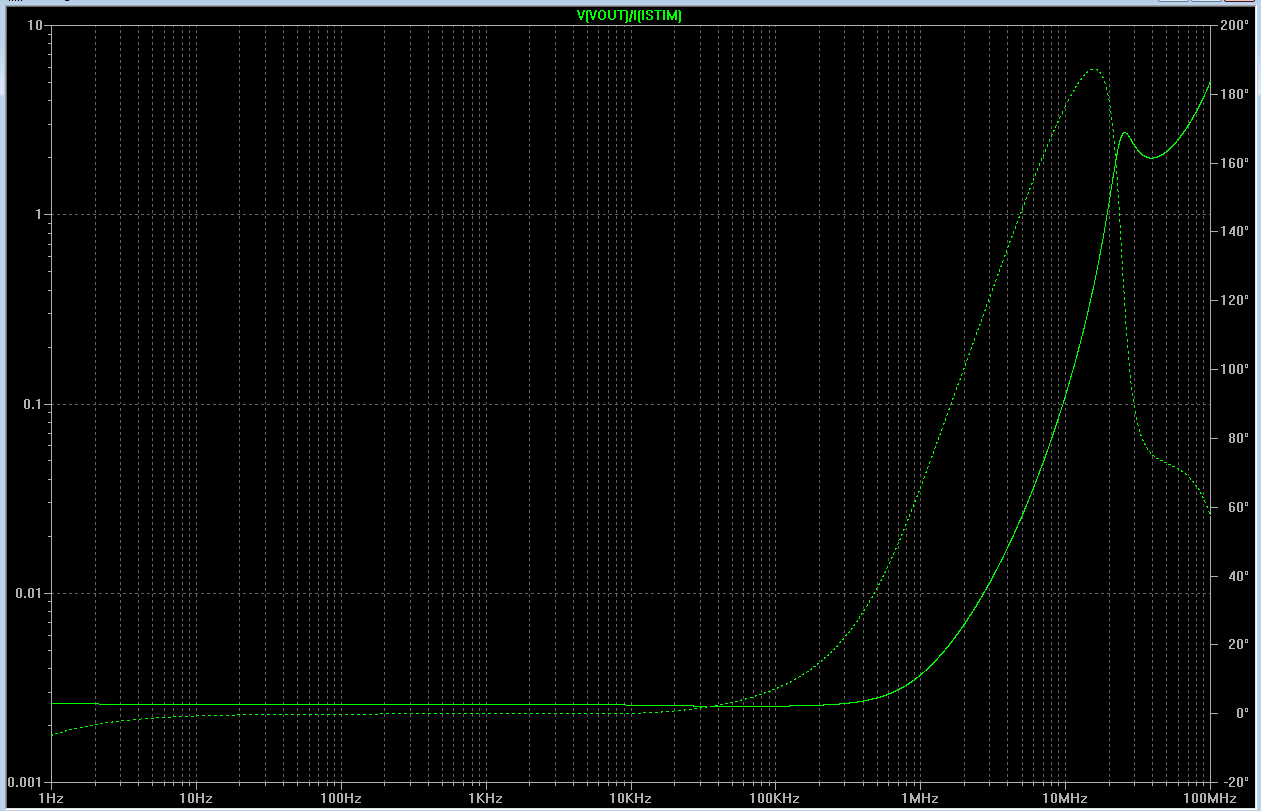Click the 140° phase axis label

pyautogui.click(x=1235, y=232)
